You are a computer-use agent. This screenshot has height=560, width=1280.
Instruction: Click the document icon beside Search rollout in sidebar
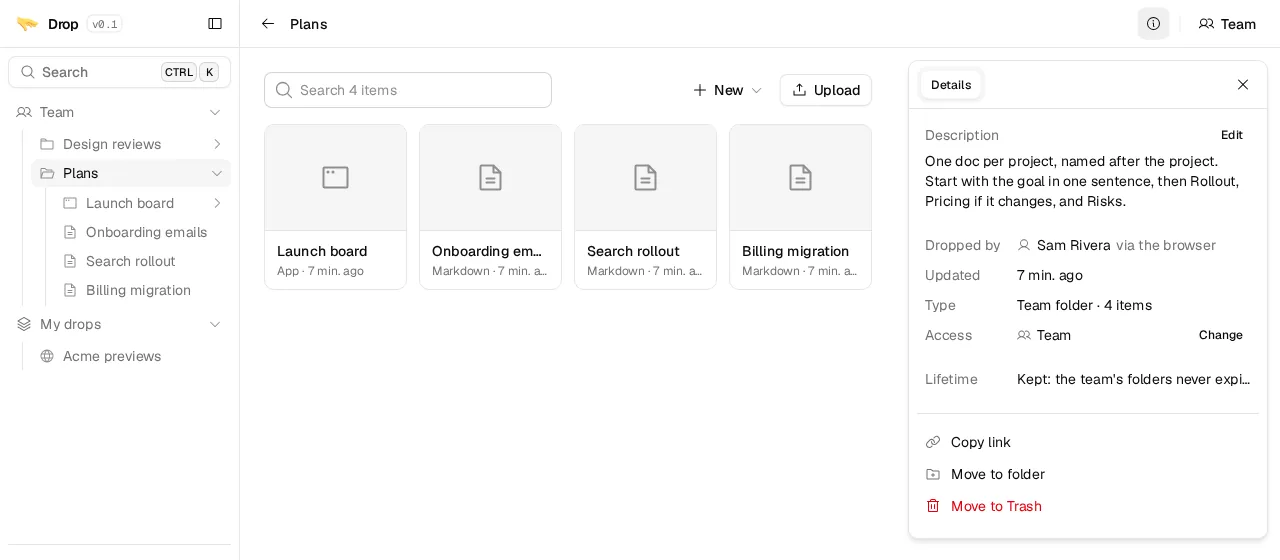(70, 261)
